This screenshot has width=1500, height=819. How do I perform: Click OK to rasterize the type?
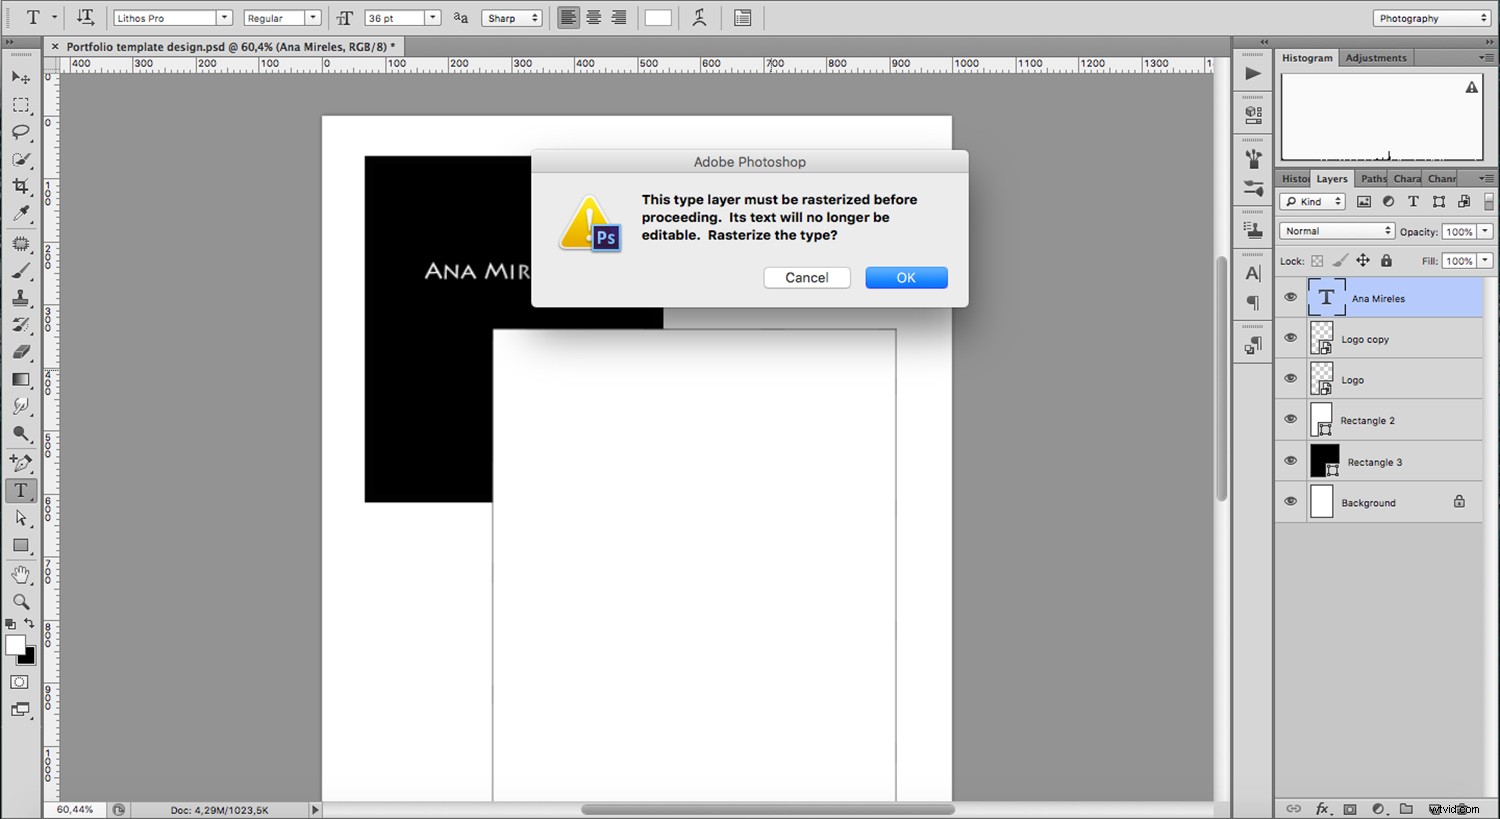905,277
